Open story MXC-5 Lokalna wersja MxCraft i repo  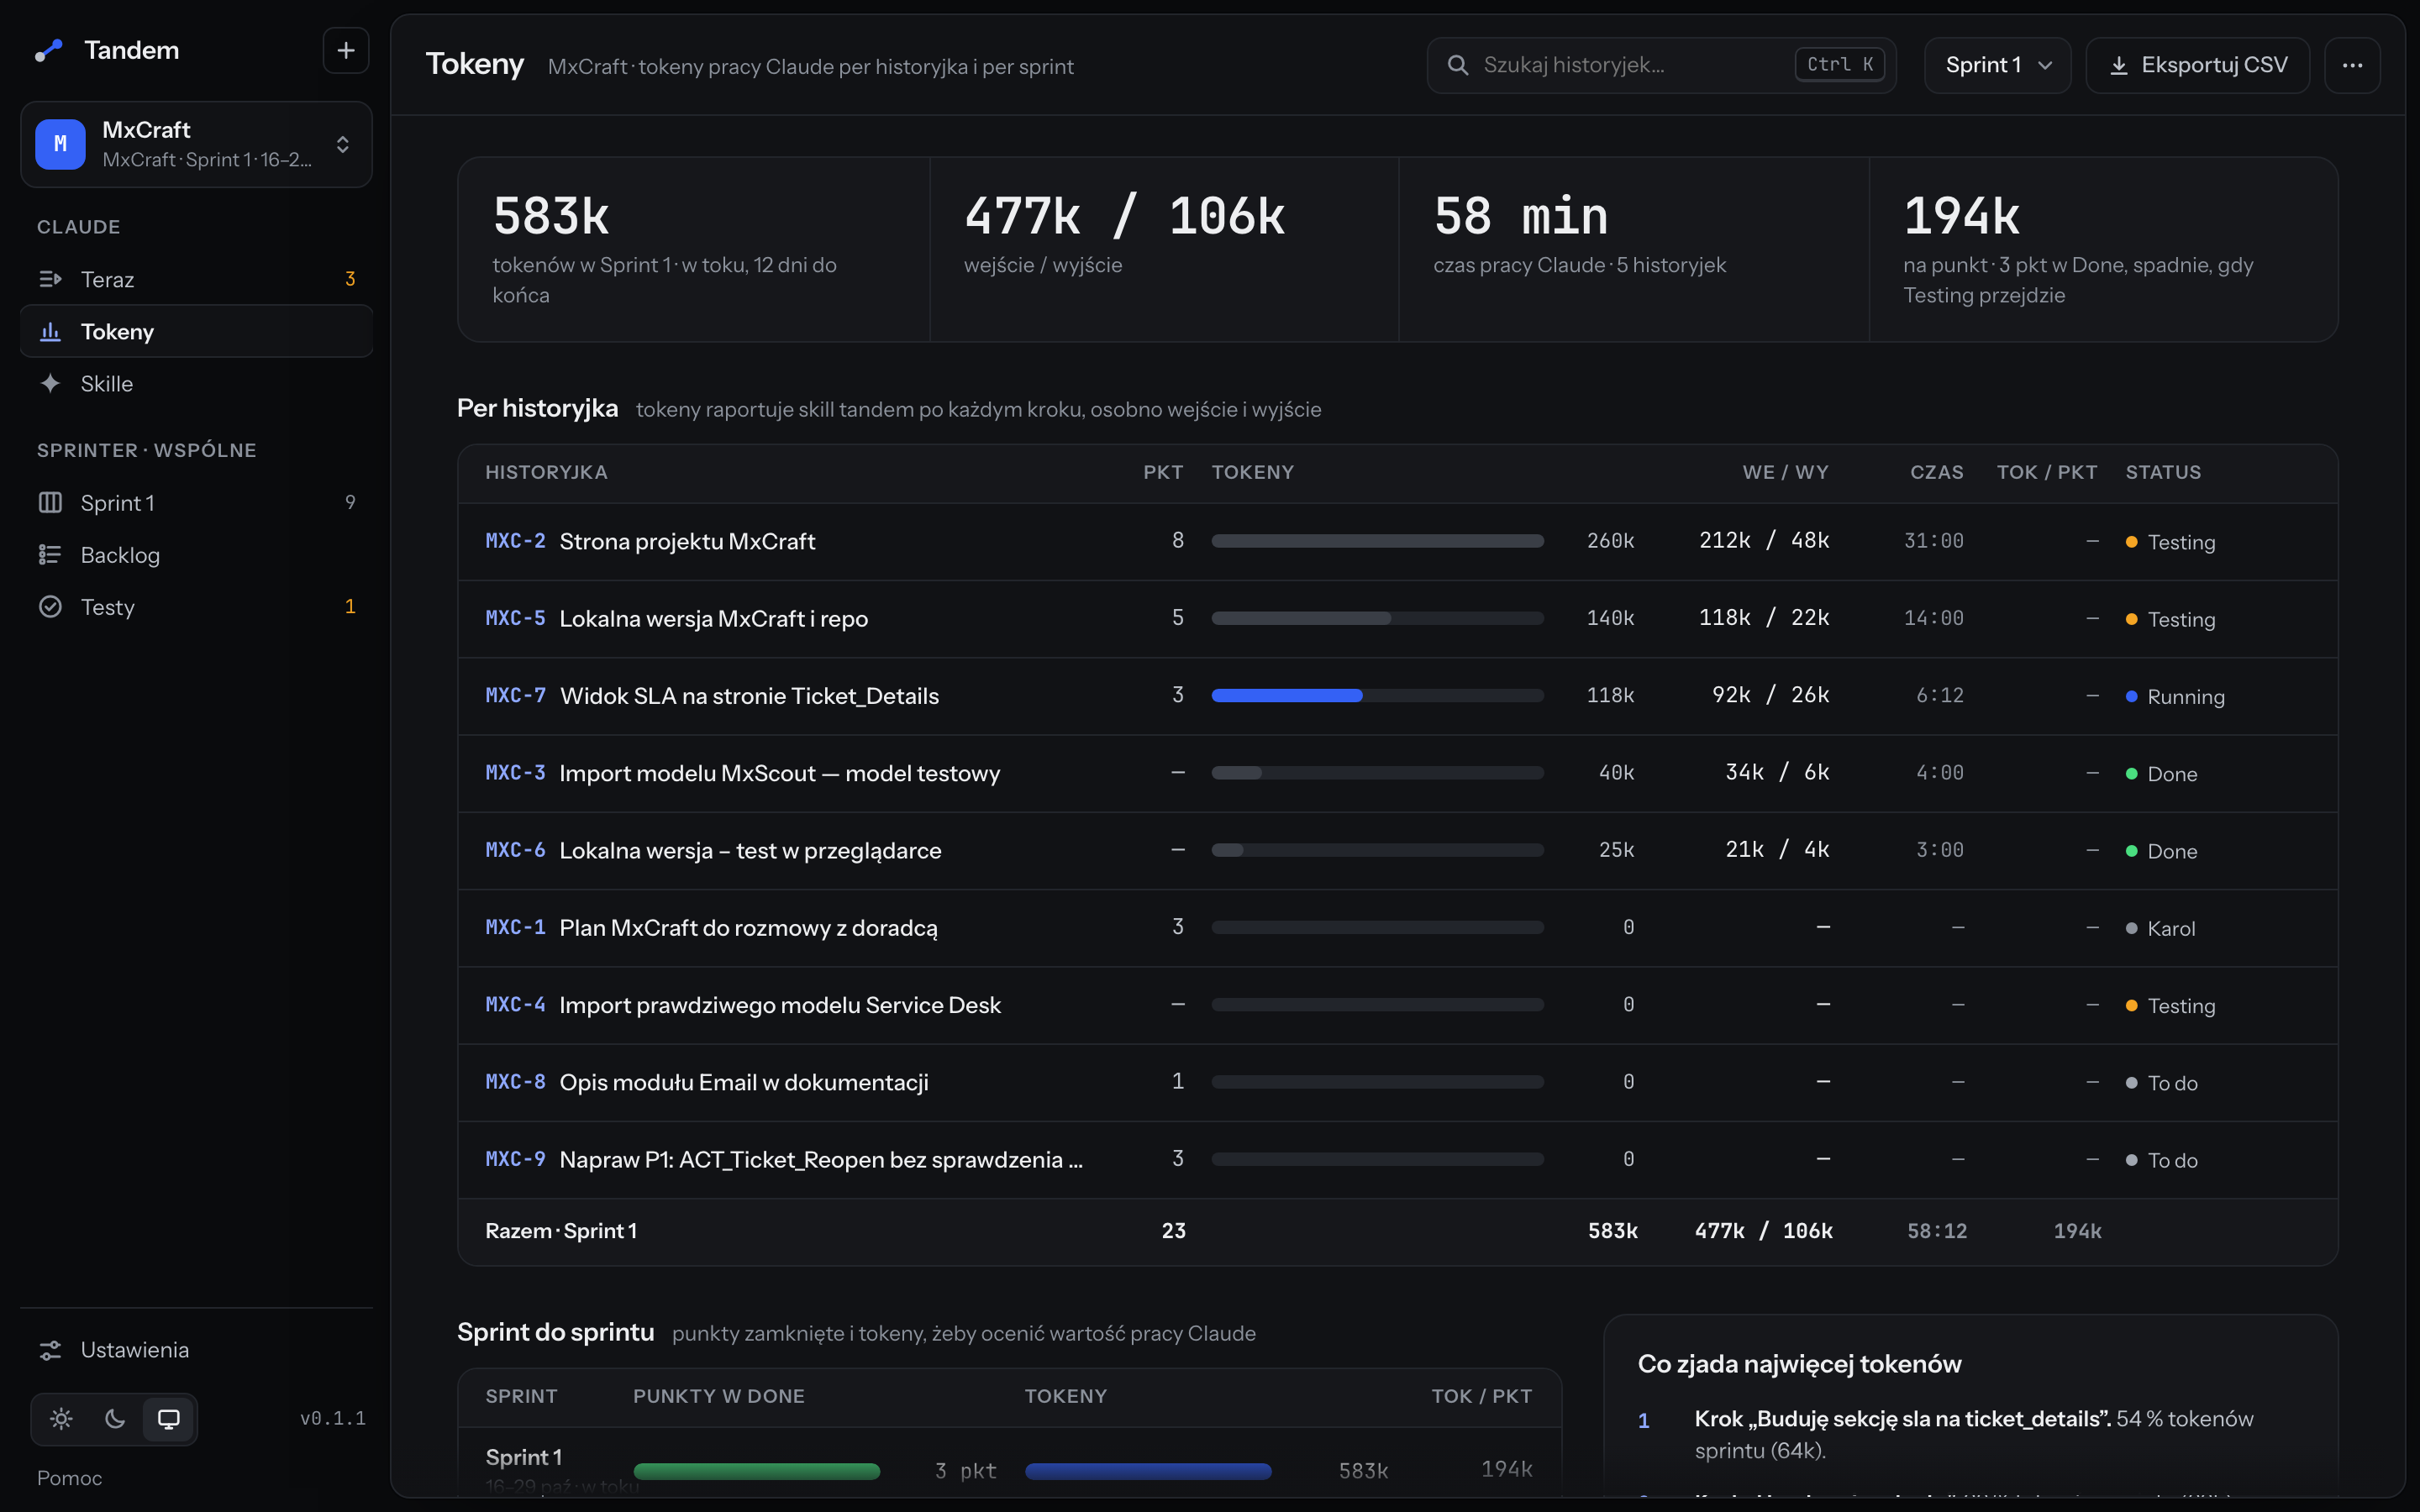1397,618
